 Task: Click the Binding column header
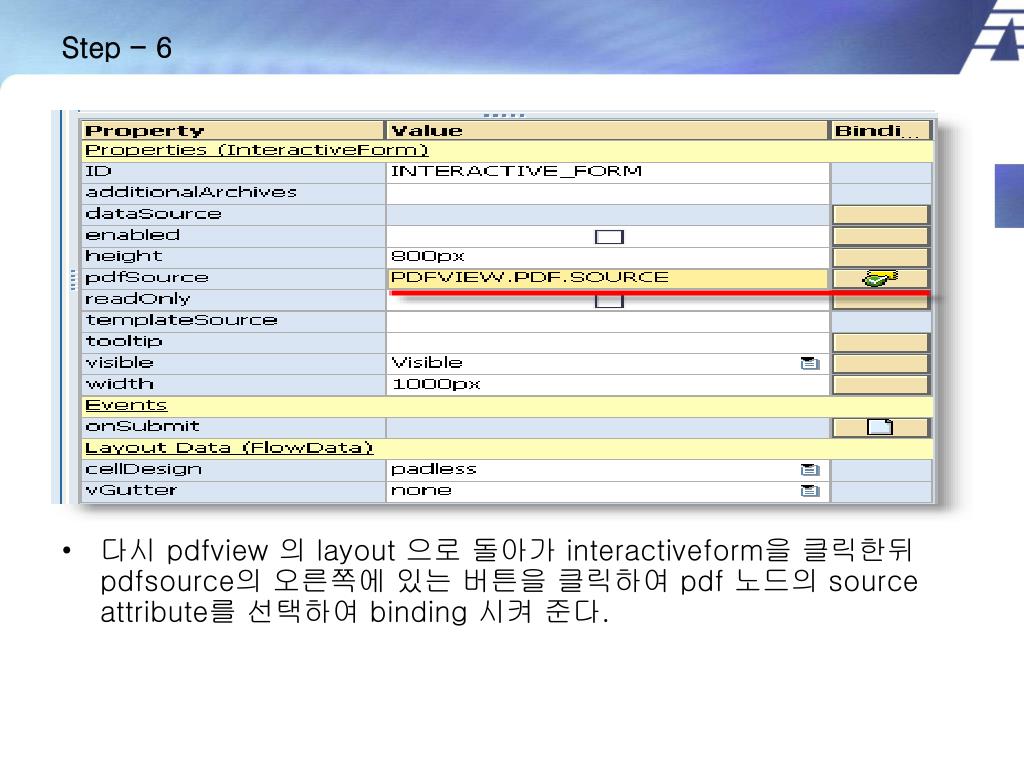[x=880, y=130]
